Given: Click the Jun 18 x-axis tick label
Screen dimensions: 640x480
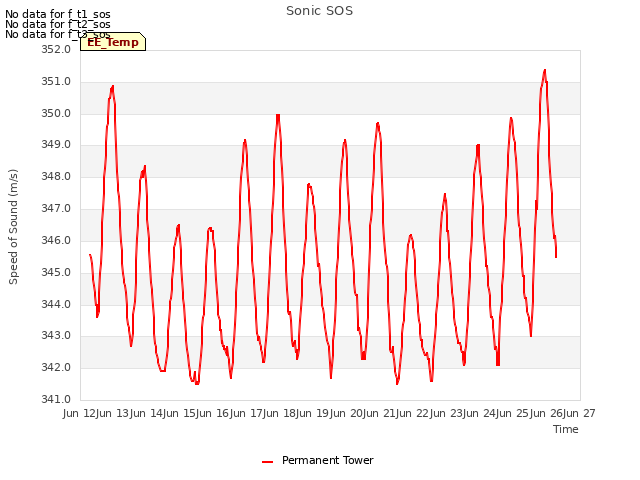Looking at the screenshot, I should click(280, 413).
